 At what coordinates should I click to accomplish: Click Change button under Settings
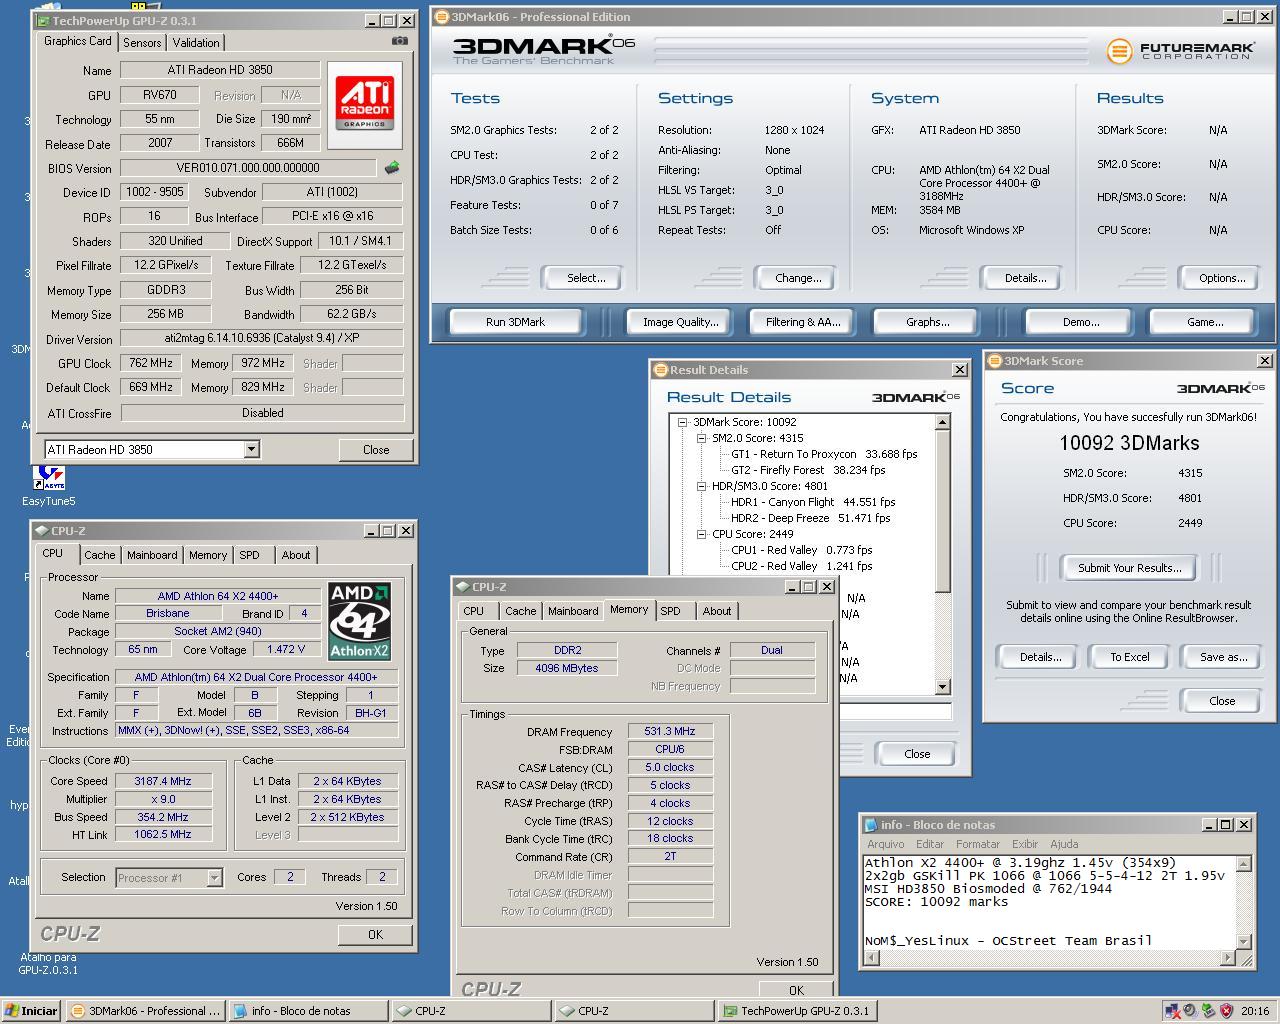(x=797, y=278)
